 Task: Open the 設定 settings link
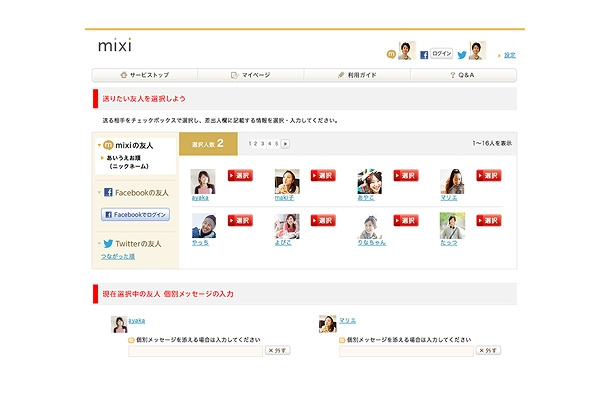[x=510, y=55]
